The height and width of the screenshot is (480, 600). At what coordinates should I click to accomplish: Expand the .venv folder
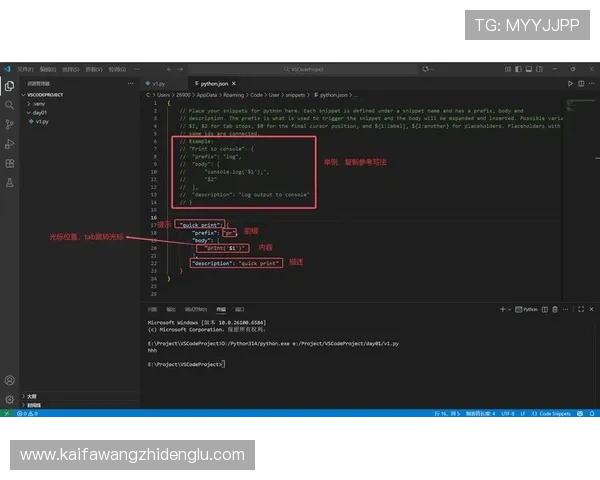click(38, 103)
